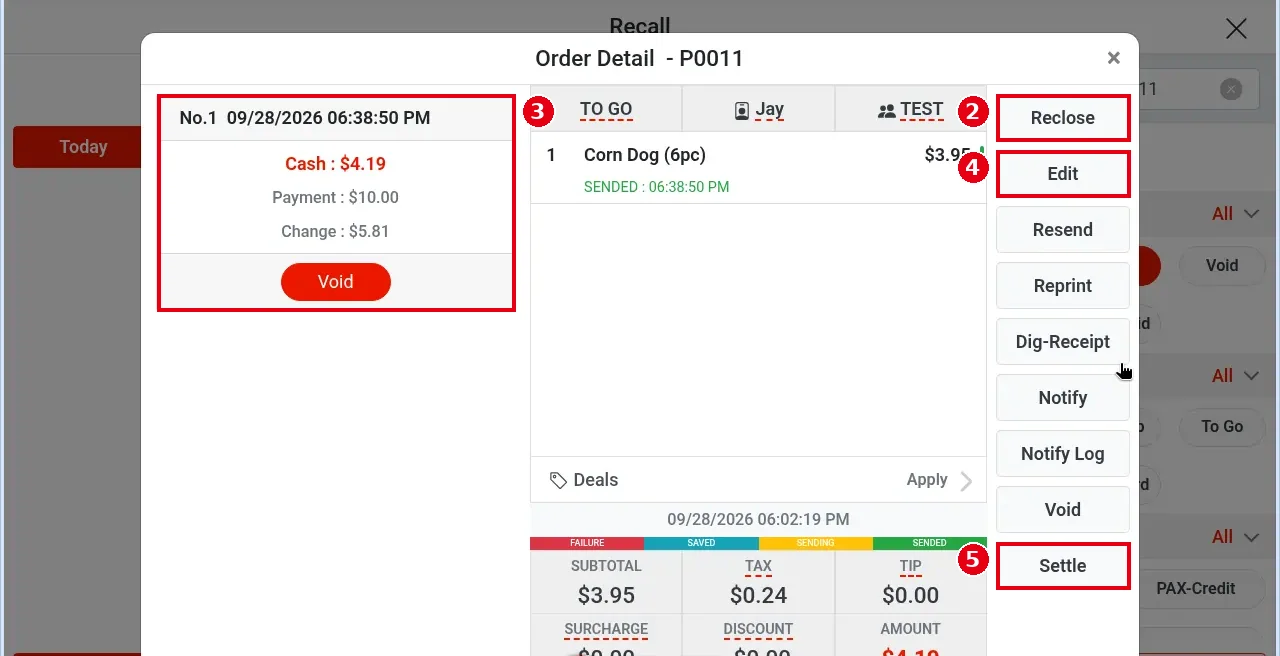Select the PAX-Credit filter chip in Recall

click(x=1196, y=589)
